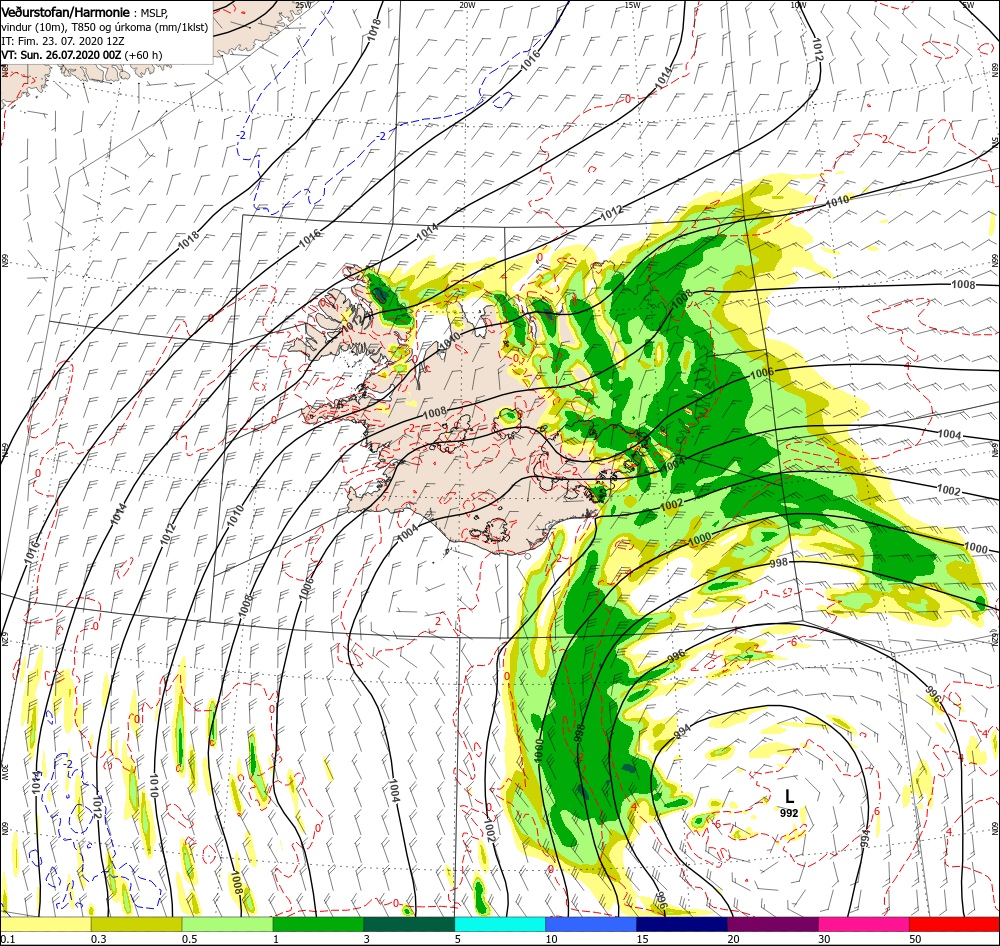Click the '0.3' legend scale value
The width and height of the screenshot is (1000, 946).
[99, 939]
